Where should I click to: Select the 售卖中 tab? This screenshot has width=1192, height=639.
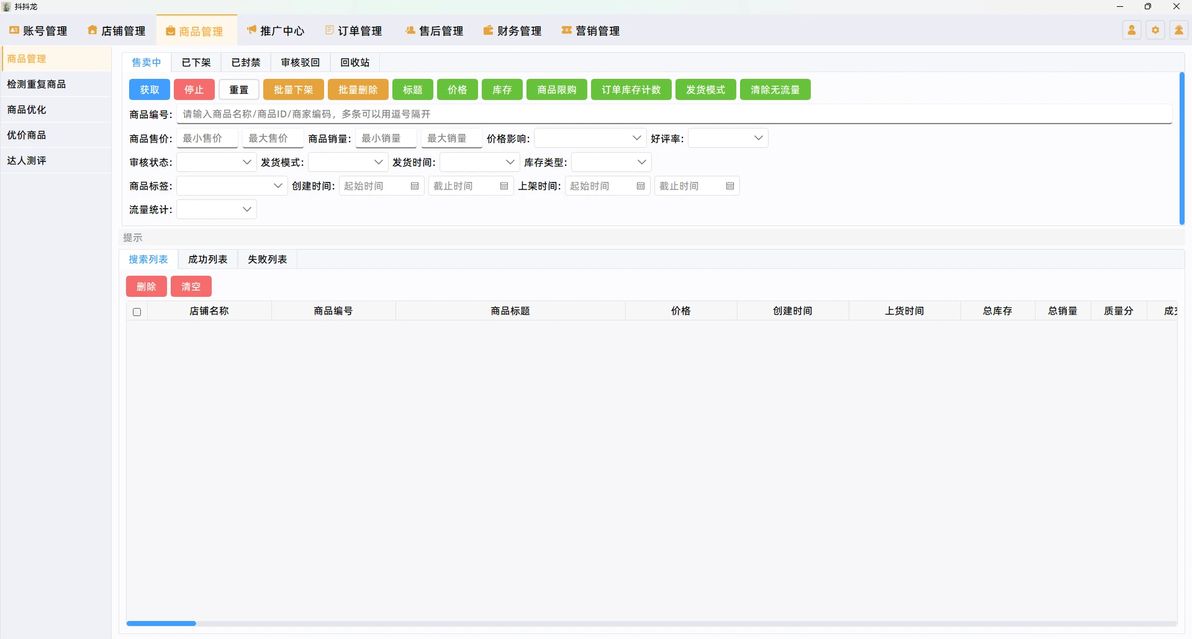click(x=146, y=62)
